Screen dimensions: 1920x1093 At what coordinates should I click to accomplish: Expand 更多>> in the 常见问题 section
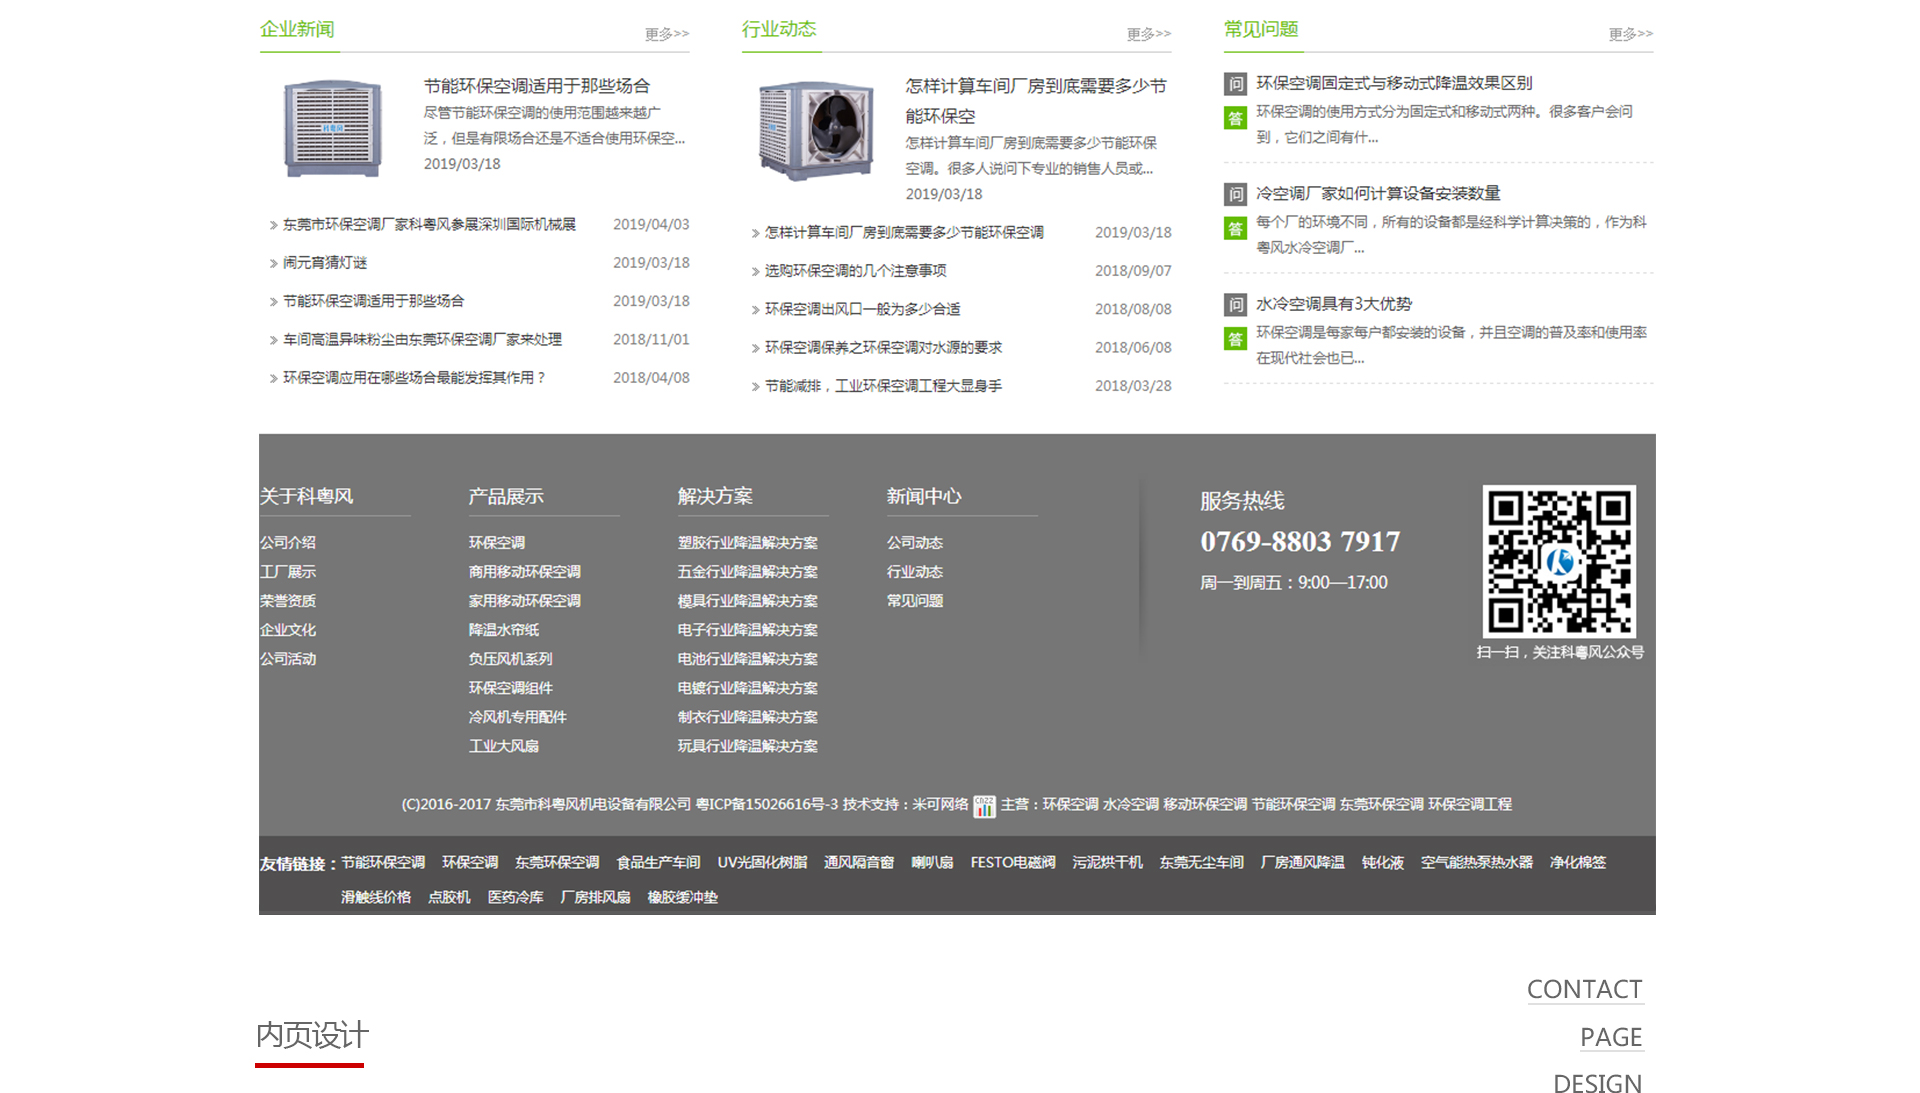[1630, 34]
